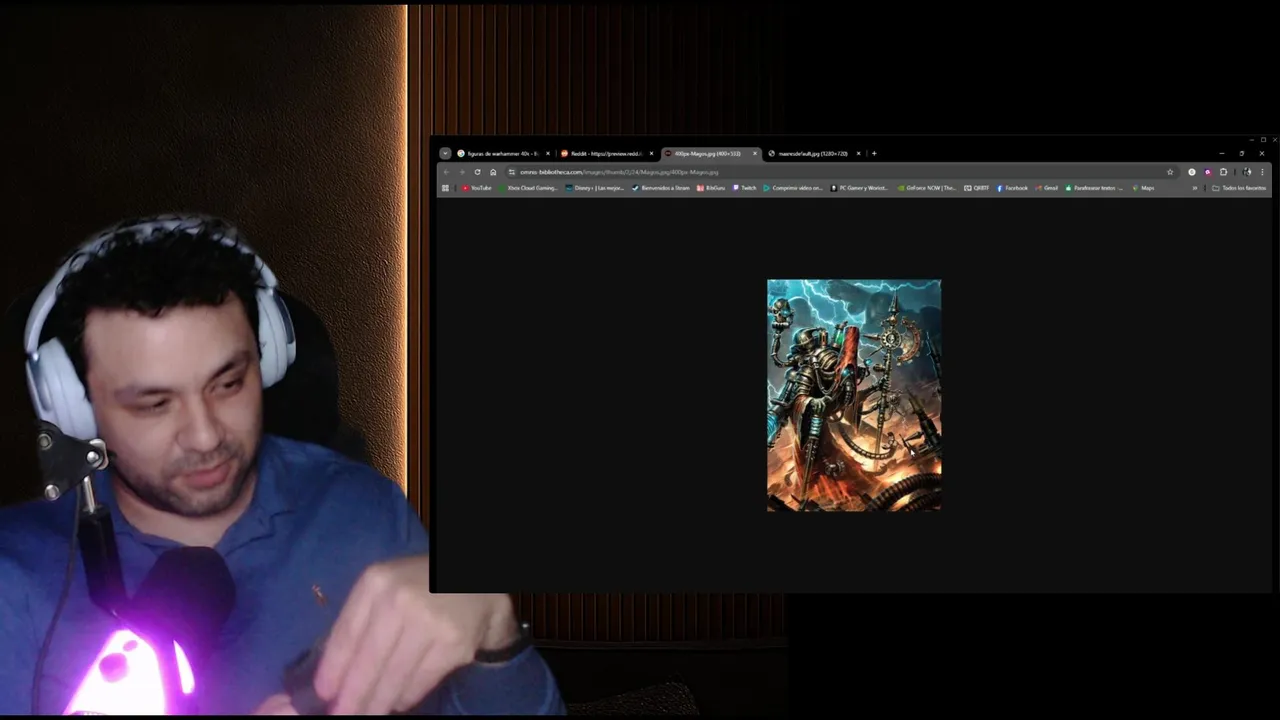Viewport: 1280px width, 720px height.
Task: Reload the current page
Action: point(477,172)
